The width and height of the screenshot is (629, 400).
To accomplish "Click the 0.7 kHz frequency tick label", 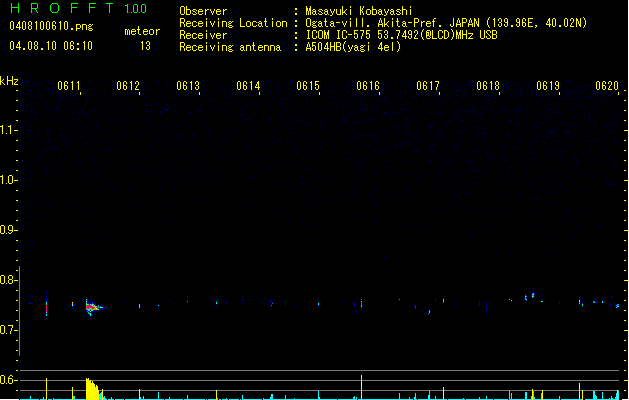I will click(8, 330).
